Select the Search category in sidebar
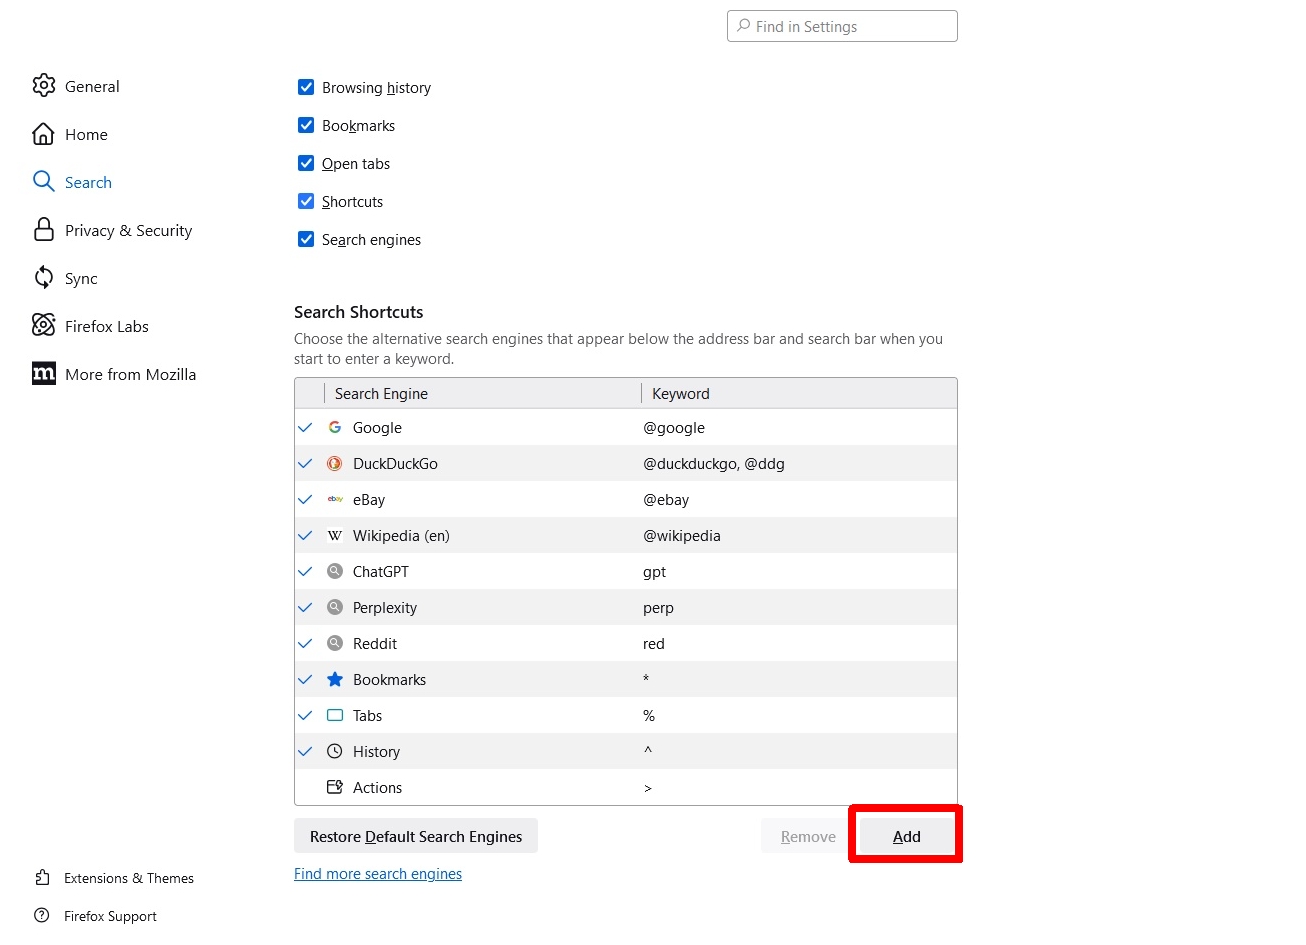 (x=88, y=182)
